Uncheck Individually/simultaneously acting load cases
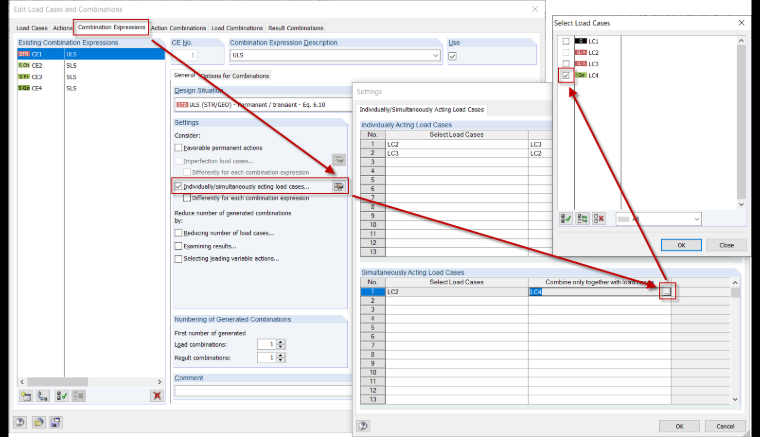 pos(178,186)
